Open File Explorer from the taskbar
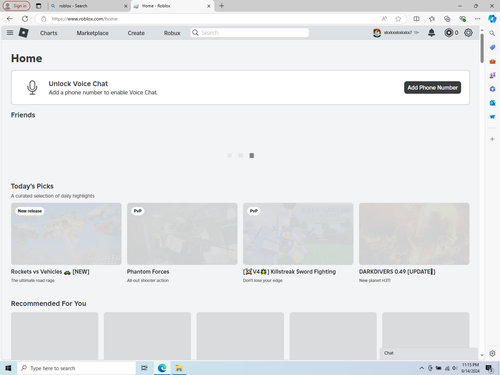Image resolution: width=500 pixels, height=375 pixels. click(179, 368)
